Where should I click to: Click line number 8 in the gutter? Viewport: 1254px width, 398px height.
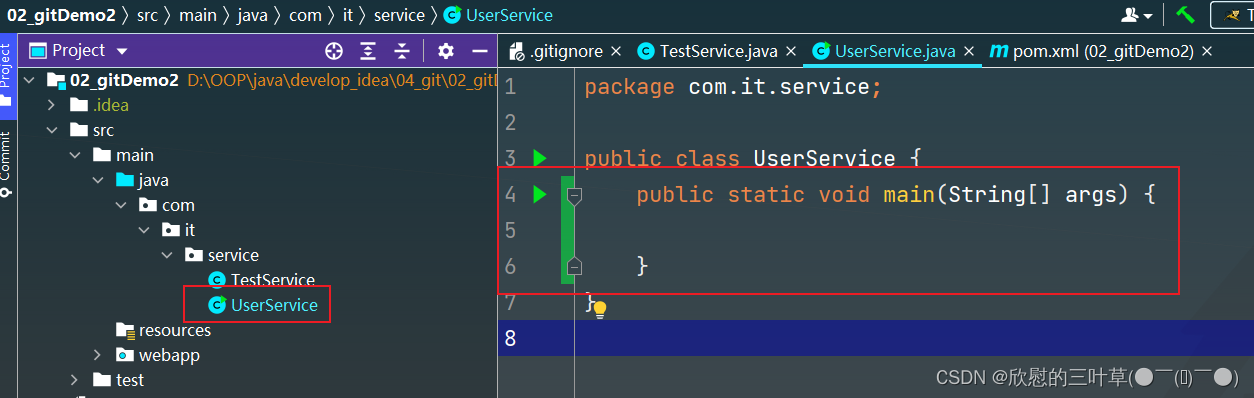click(510, 338)
